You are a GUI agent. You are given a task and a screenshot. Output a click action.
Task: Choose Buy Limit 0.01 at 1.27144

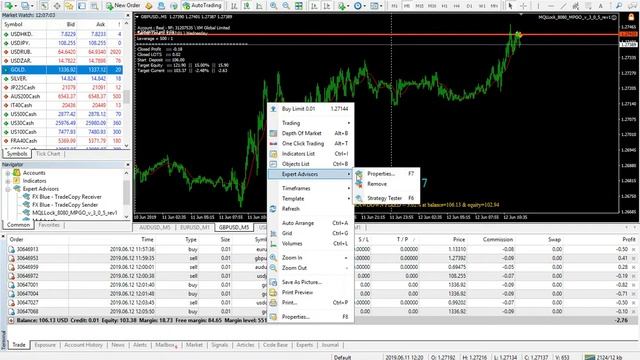[311, 109]
